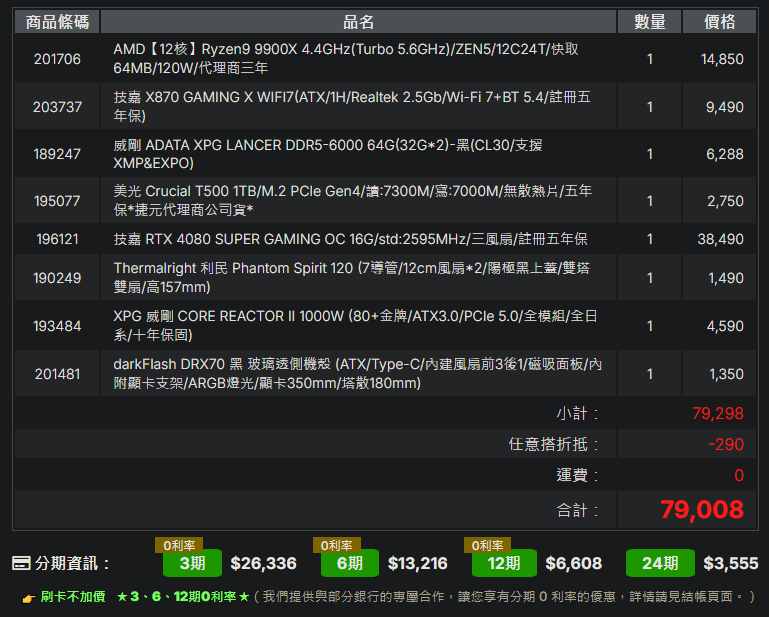Click the 0利率 badge above 12期

click(487, 545)
